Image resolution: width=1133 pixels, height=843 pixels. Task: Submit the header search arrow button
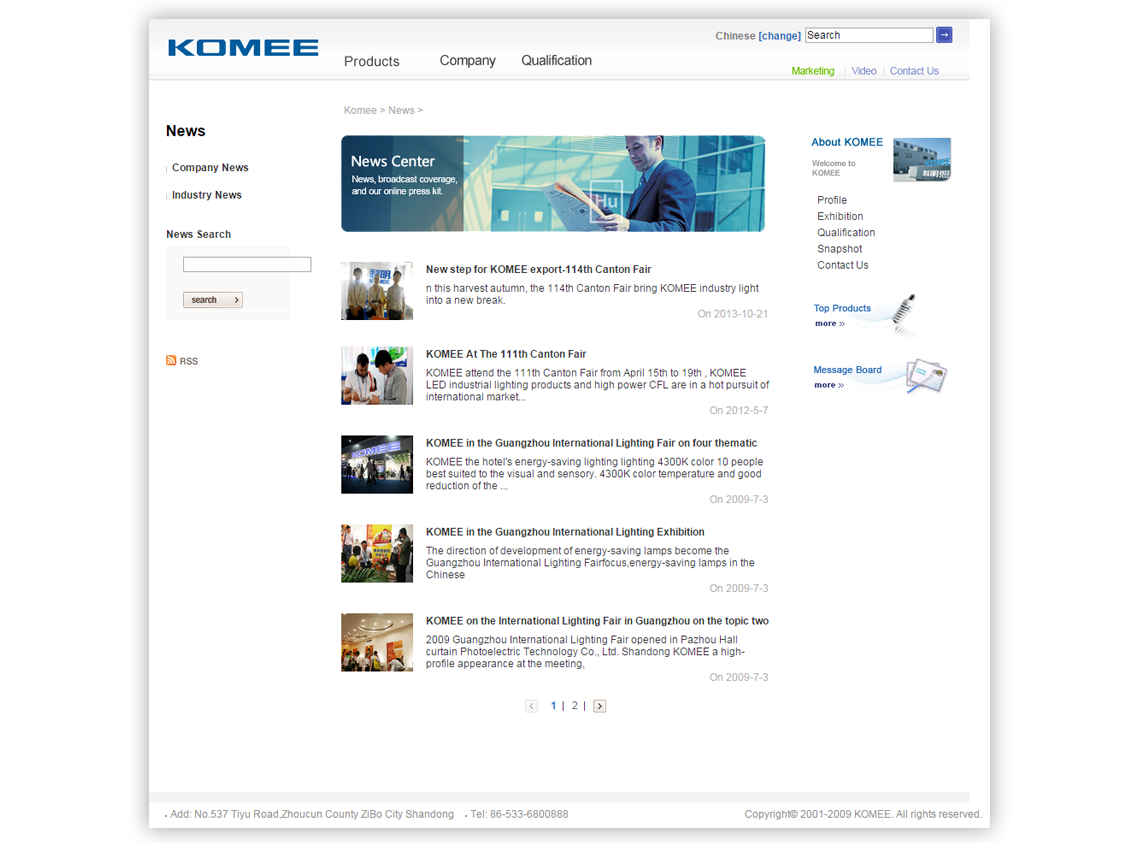[x=944, y=35]
